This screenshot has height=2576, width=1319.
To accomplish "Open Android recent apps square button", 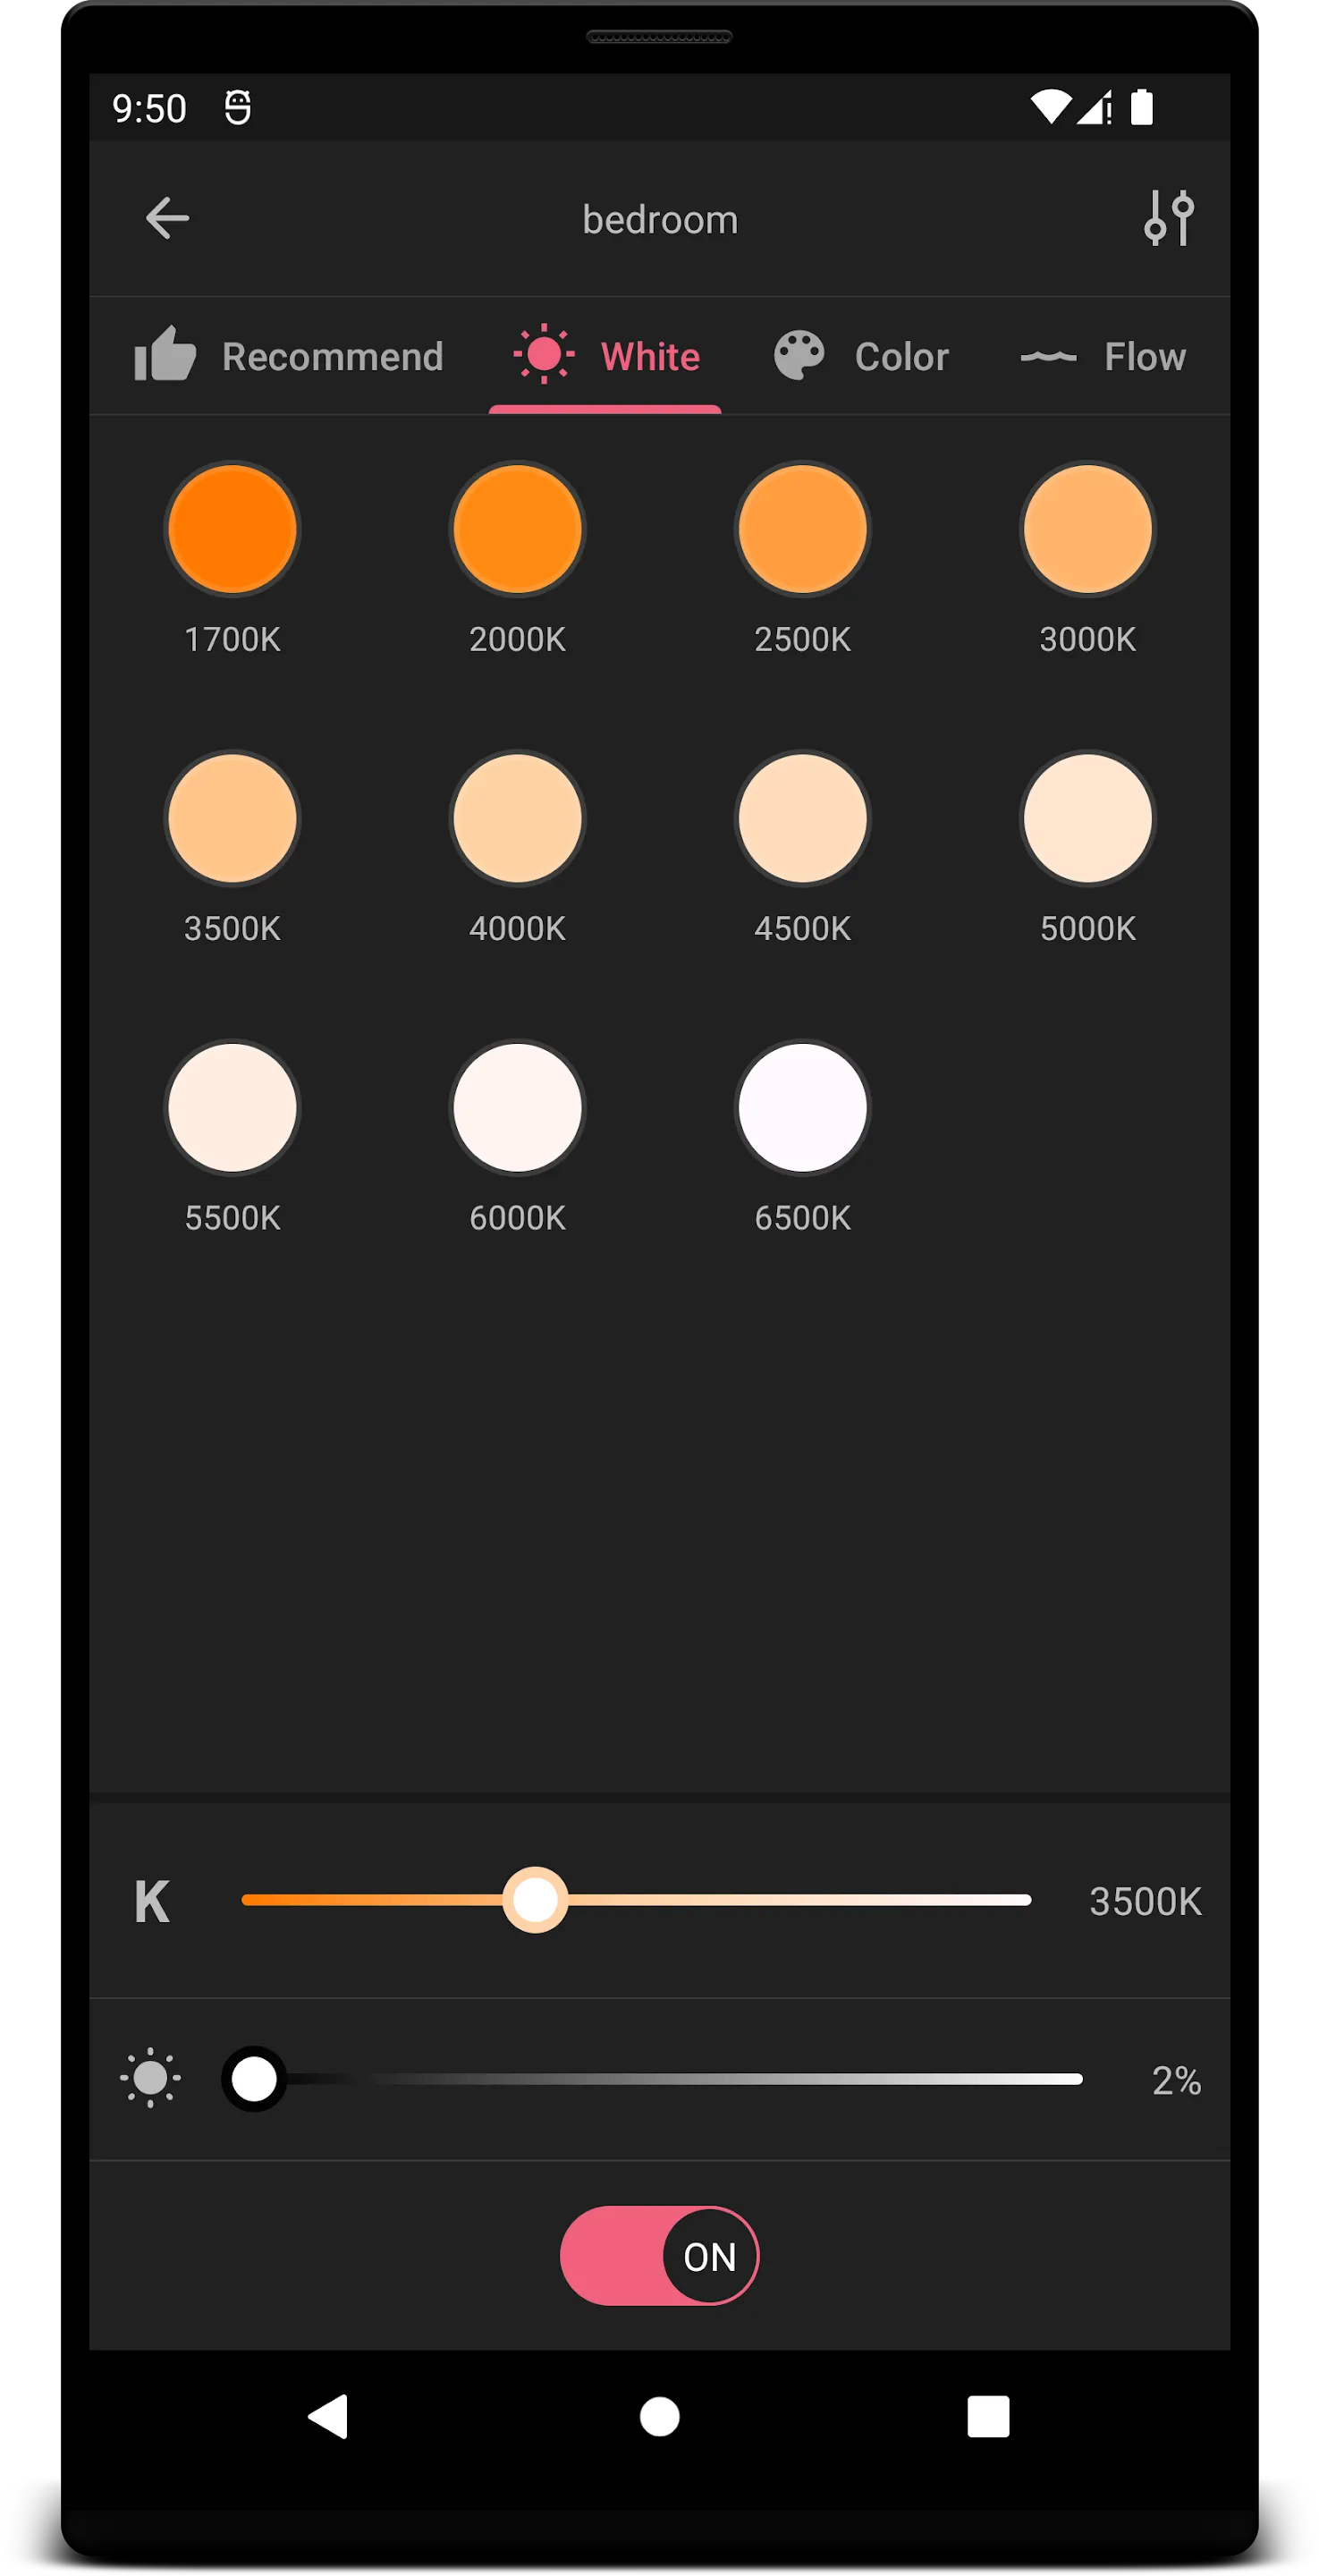I will (988, 2417).
